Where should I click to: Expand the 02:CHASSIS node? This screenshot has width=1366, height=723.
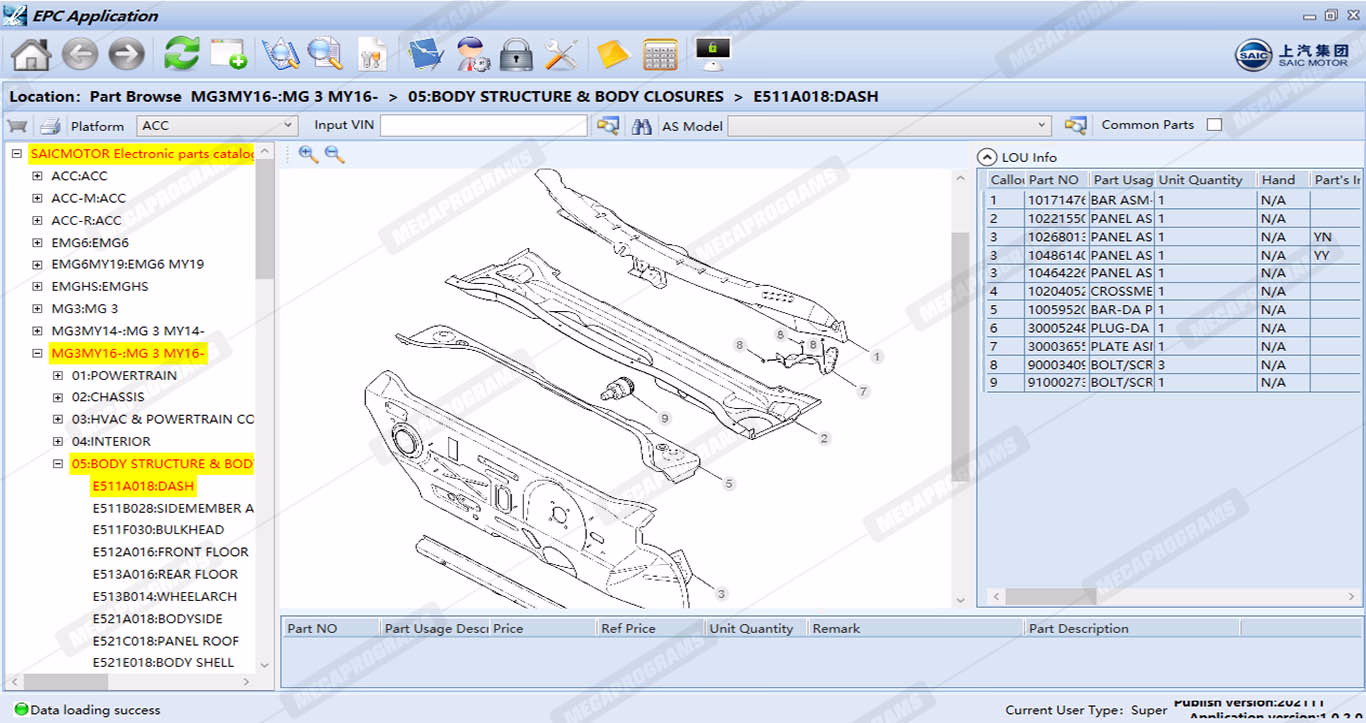pyautogui.click(x=57, y=397)
